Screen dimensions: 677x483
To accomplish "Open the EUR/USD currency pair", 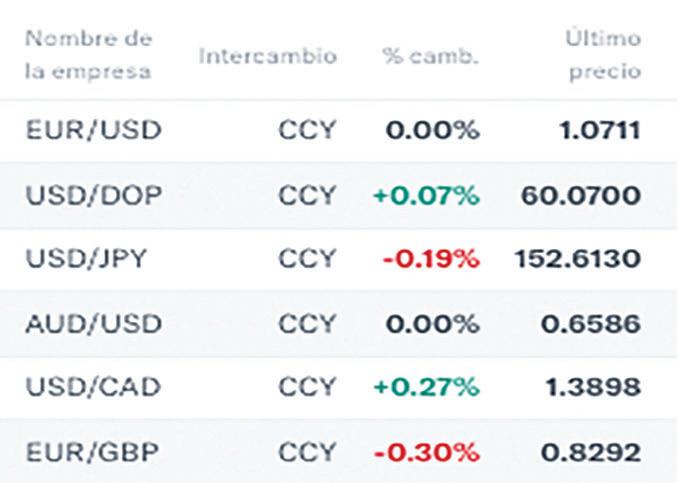I will (x=94, y=130).
